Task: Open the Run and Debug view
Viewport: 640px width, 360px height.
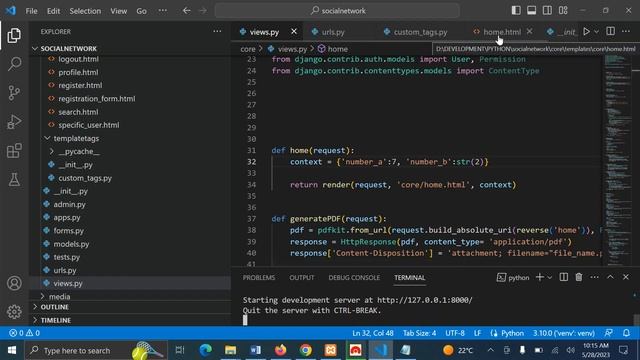Action: coord(14,122)
